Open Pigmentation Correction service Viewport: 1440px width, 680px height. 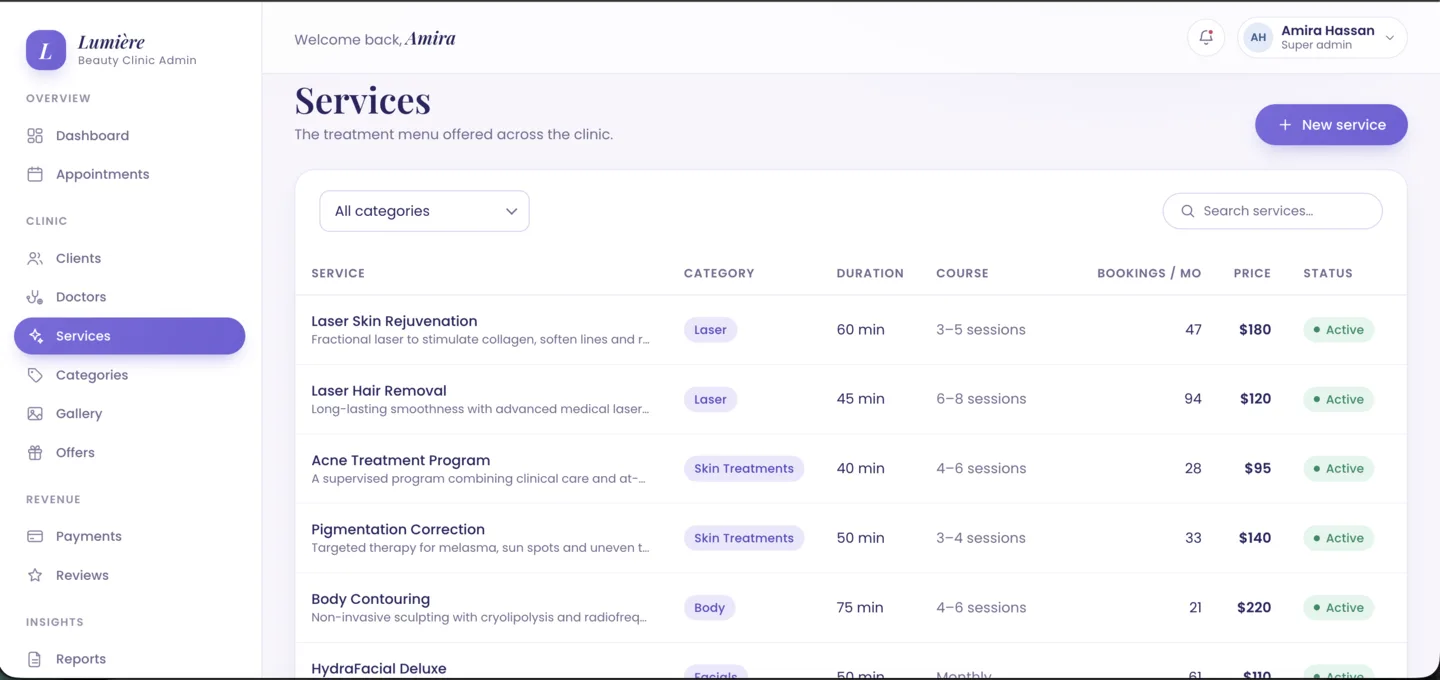coord(398,530)
